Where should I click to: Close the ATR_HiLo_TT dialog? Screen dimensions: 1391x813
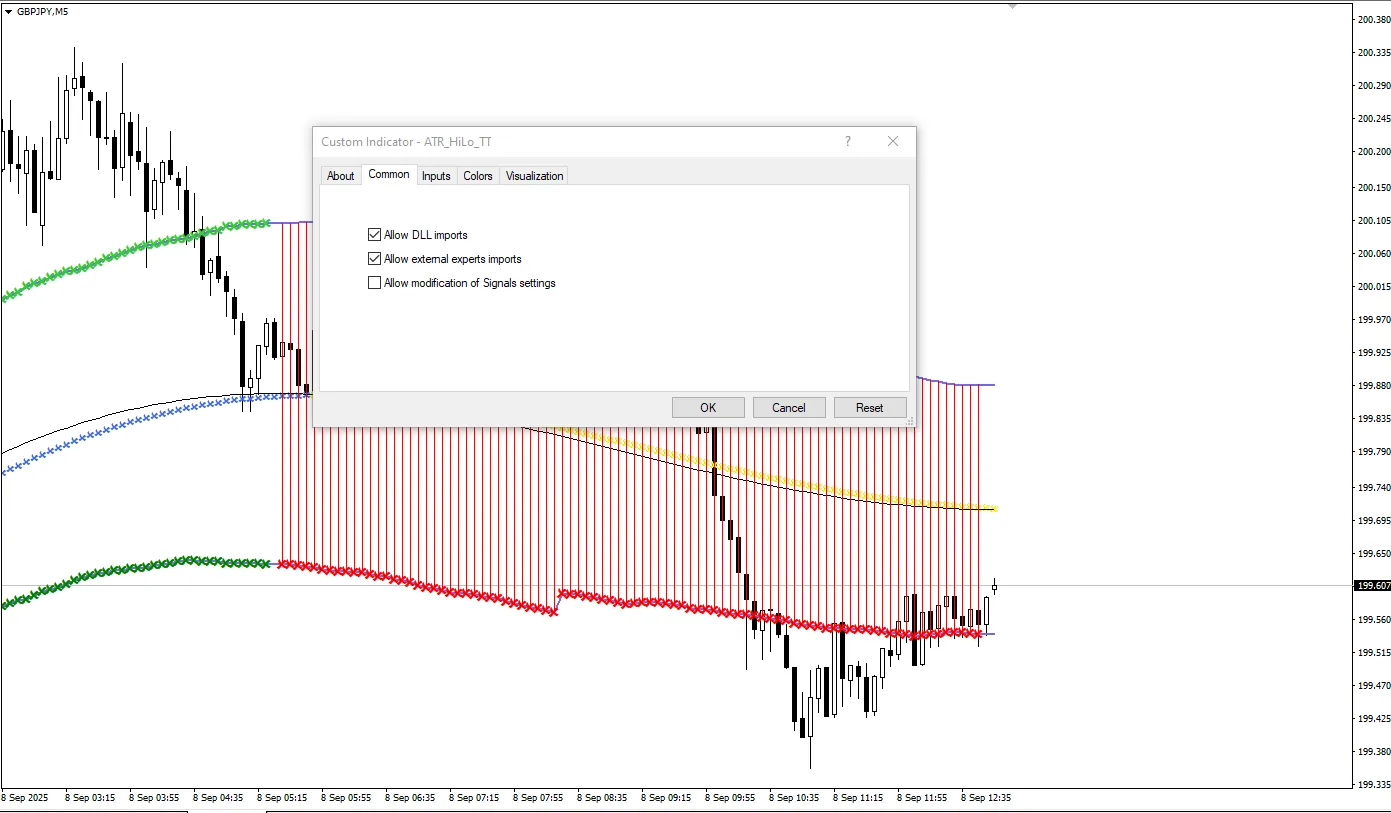point(893,141)
